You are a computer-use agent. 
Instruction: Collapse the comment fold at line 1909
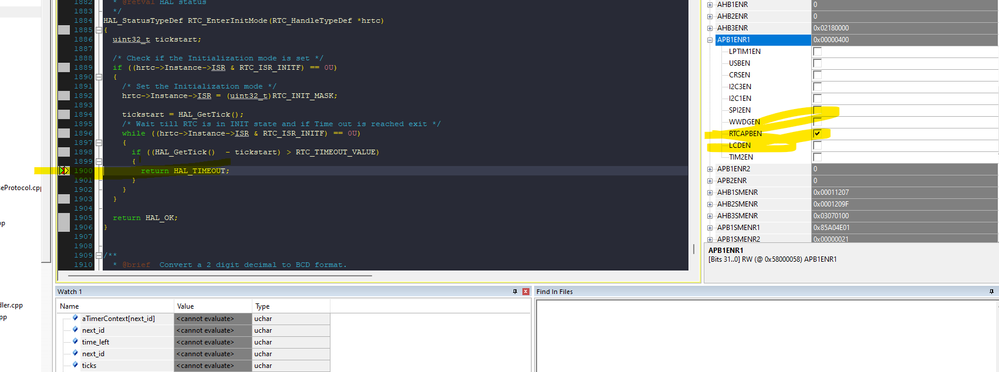pyautogui.click(x=99, y=255)
